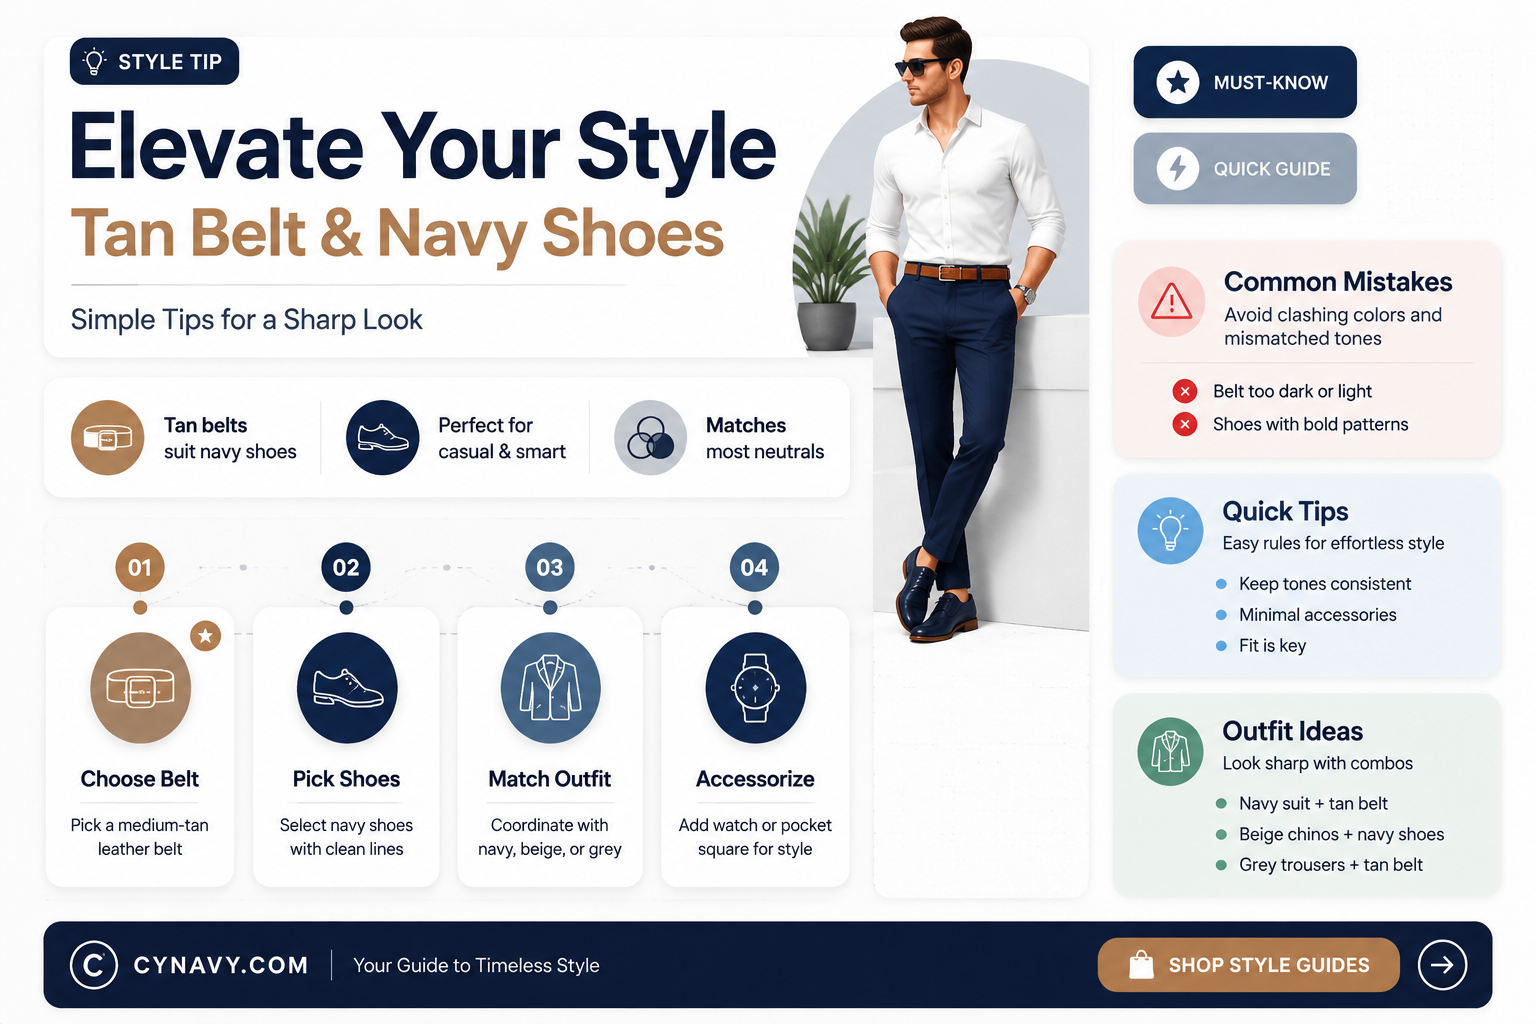The width and height of the screenshot is (1536, 1024).
Task: Click the belt icon in Choose Belt card
Action: [x=140, y=688]
